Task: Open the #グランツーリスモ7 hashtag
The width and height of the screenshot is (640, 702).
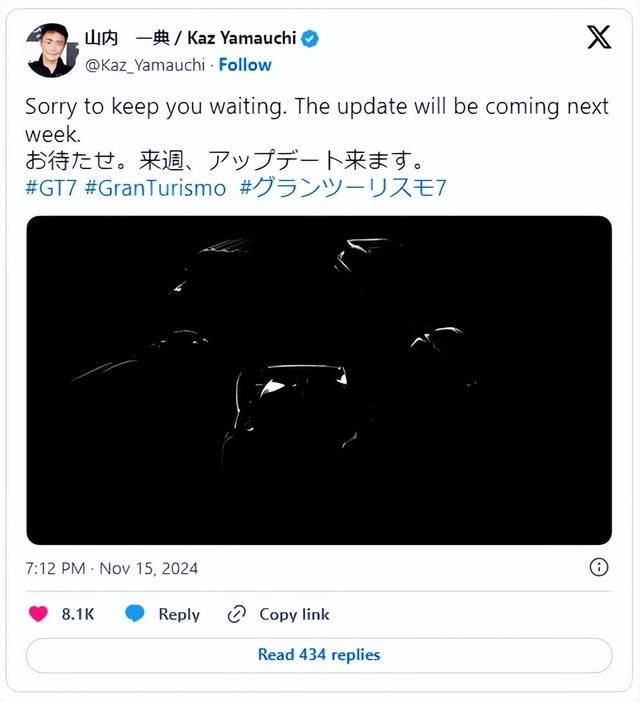Action: point(343,187)
